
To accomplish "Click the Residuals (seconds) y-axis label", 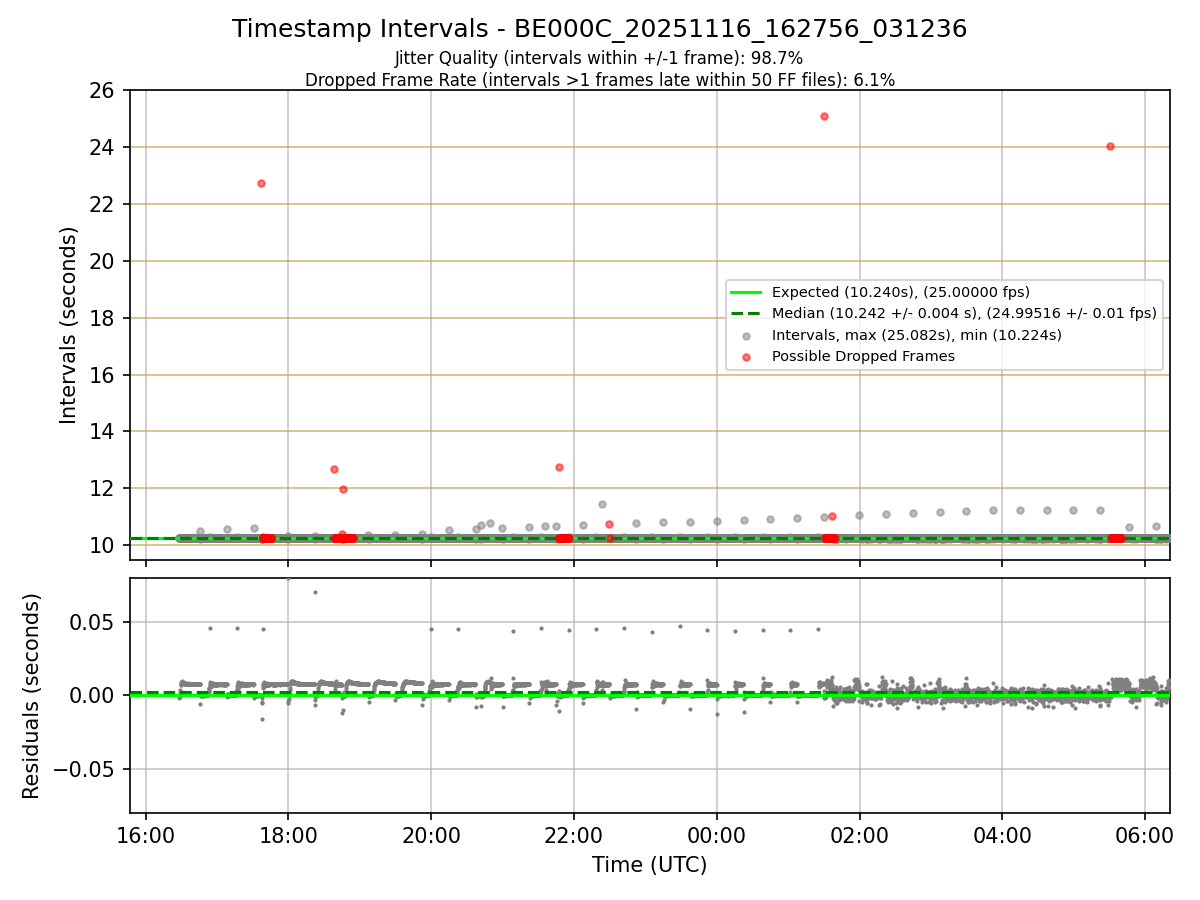I will (x=32, y=696).
